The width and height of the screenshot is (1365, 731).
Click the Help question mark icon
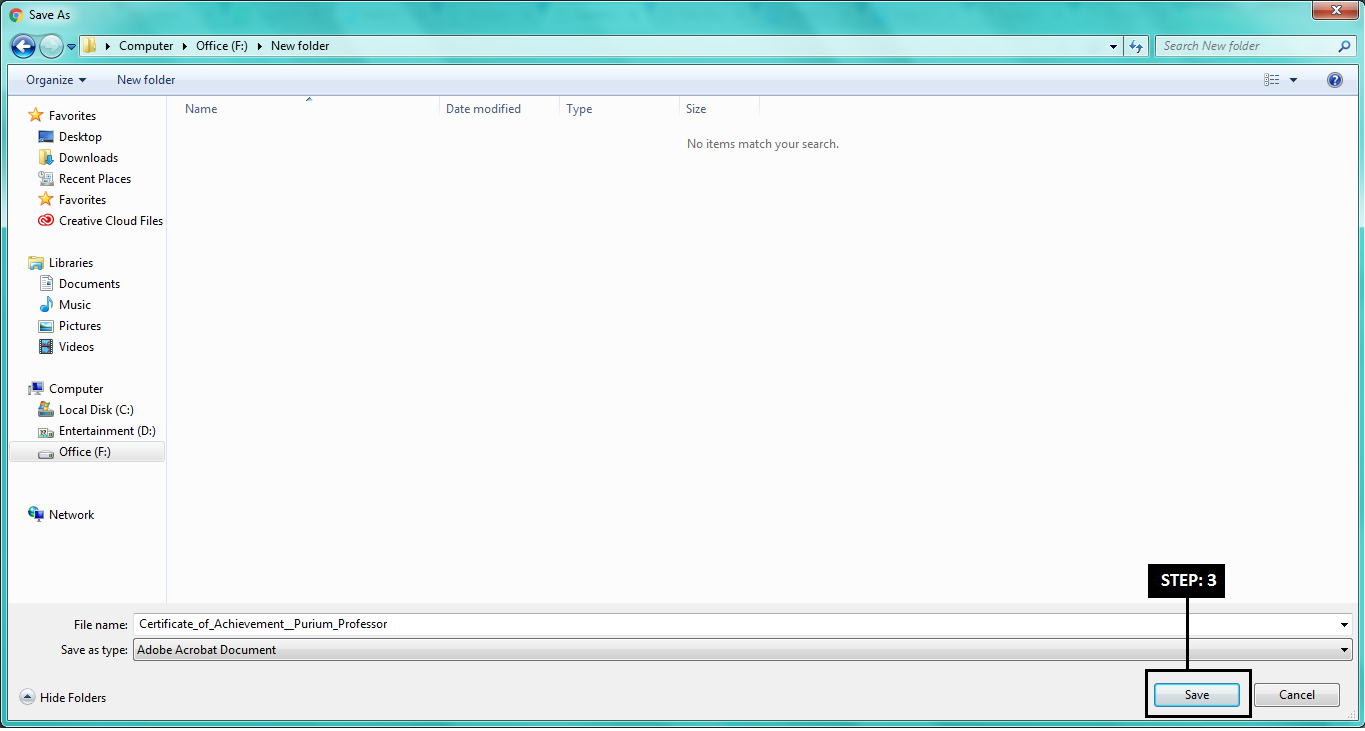(x=1334, y=80)
